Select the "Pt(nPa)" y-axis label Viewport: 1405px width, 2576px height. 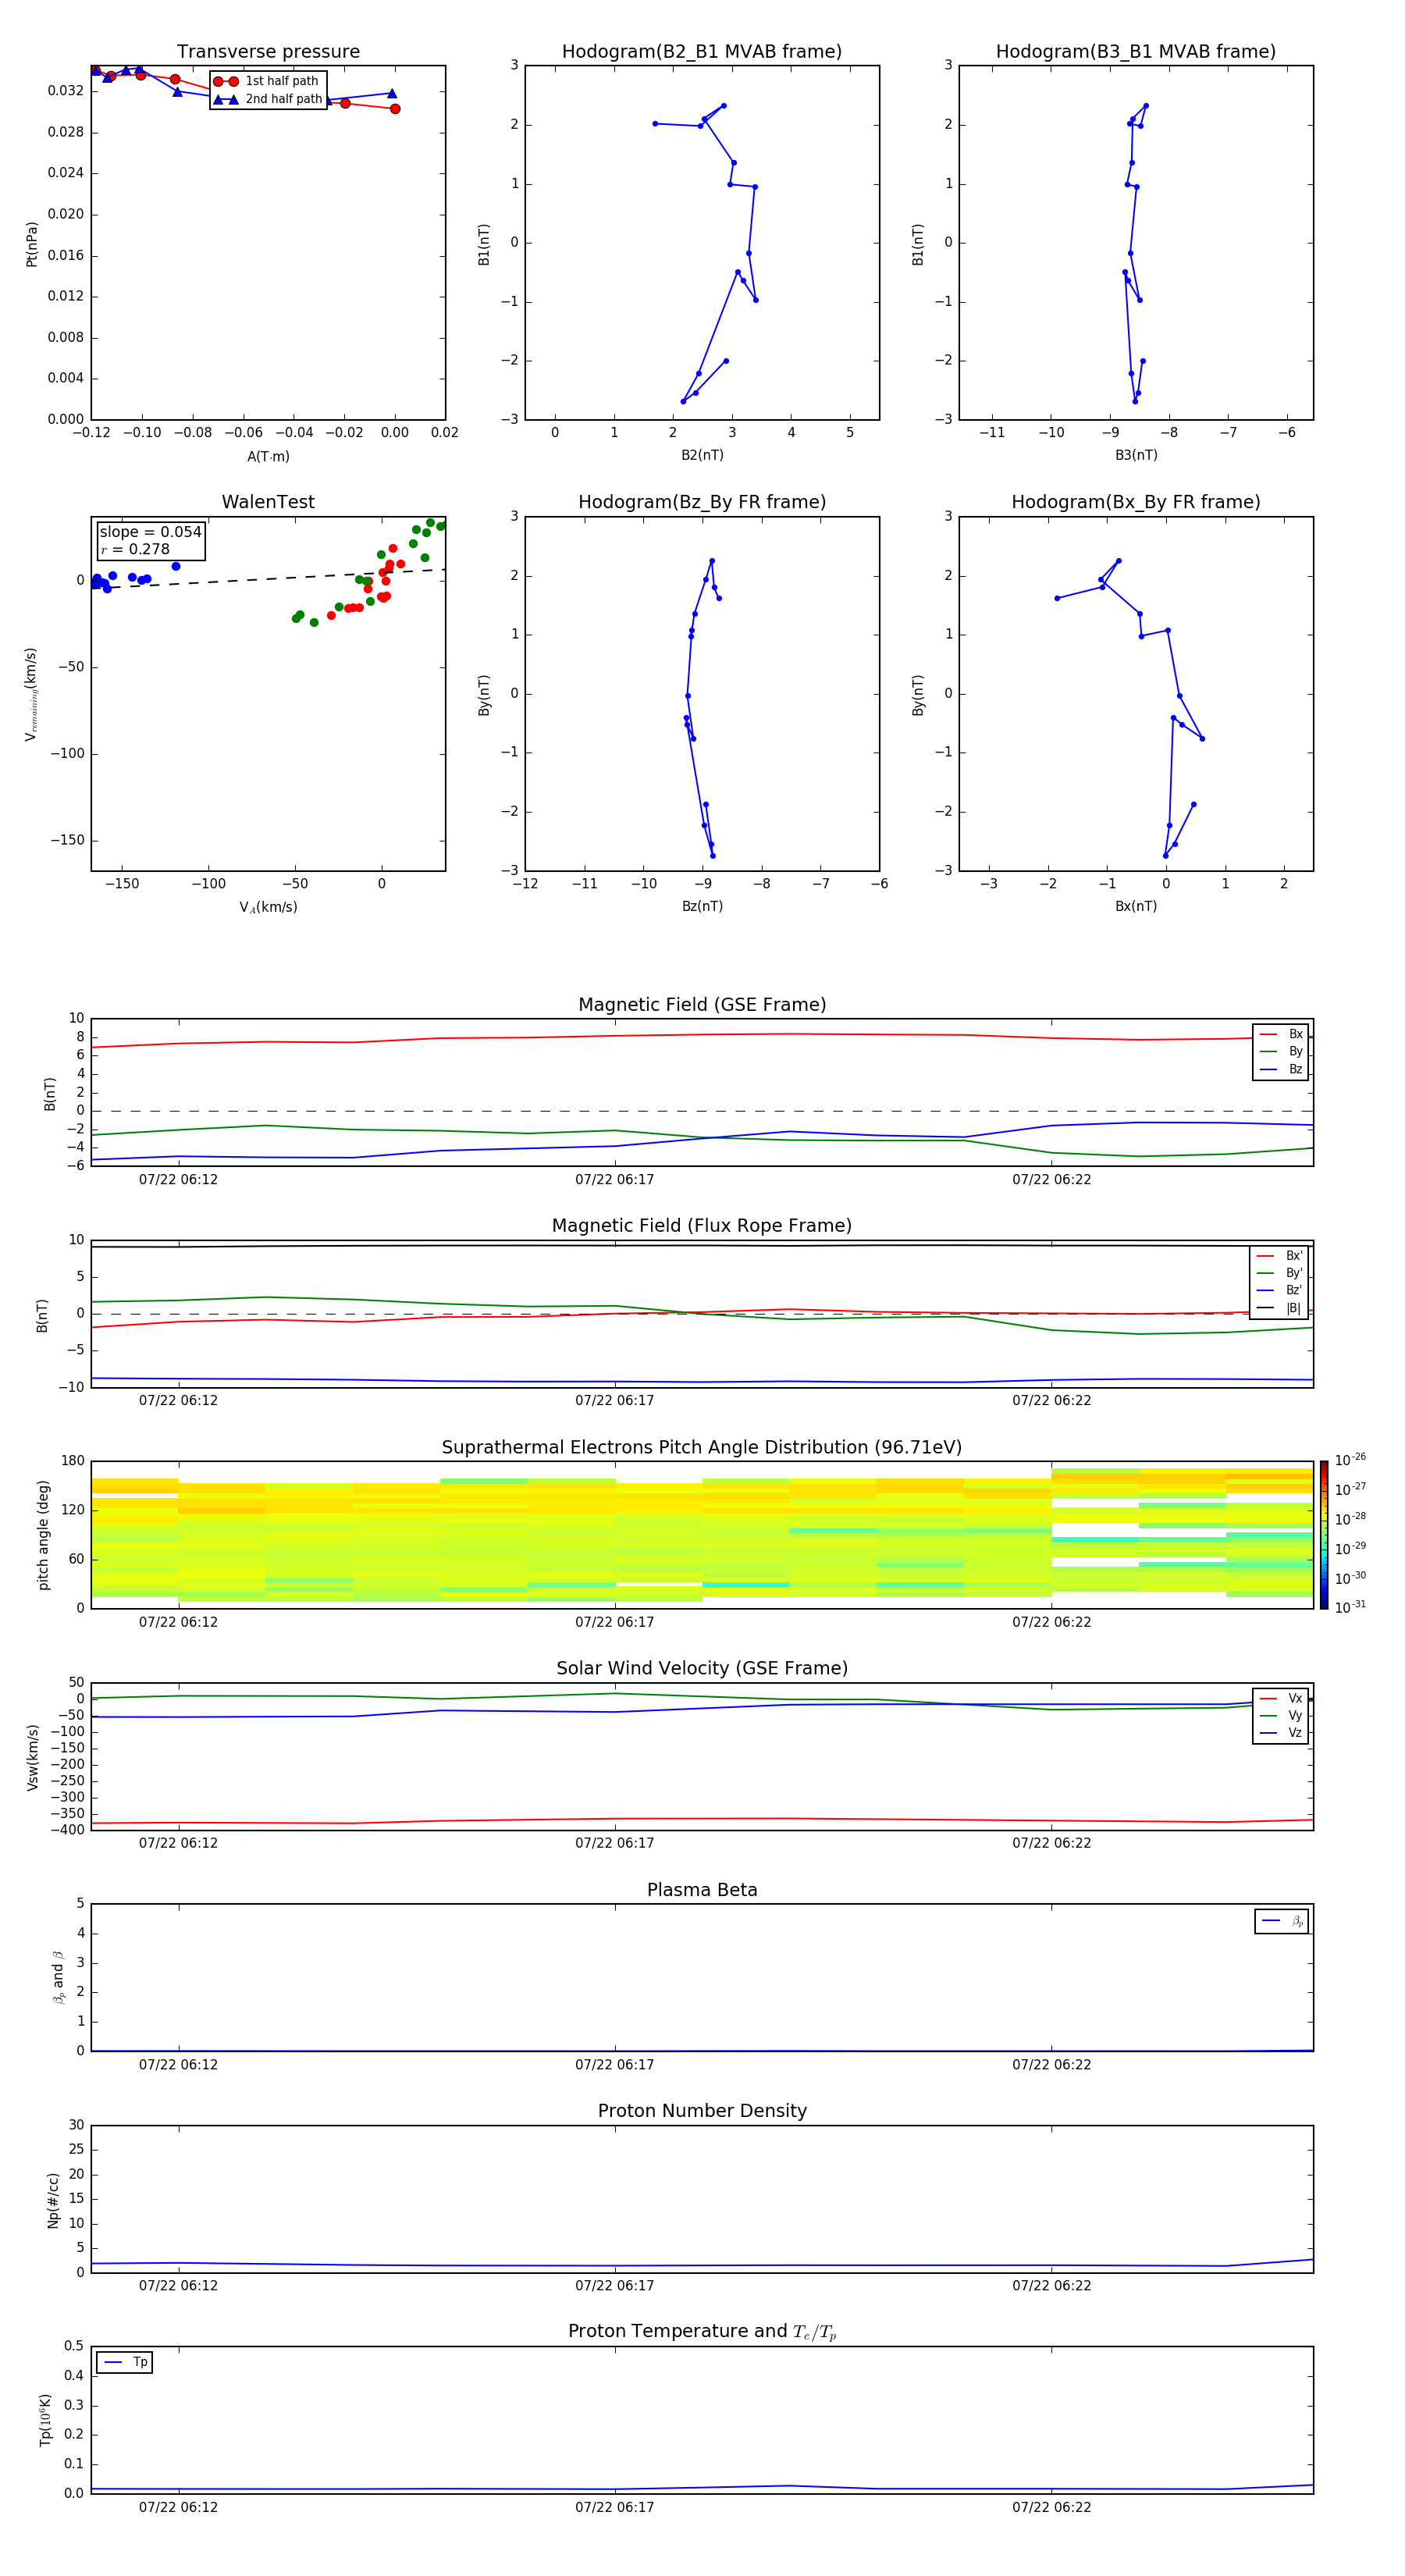click(32, 244)
